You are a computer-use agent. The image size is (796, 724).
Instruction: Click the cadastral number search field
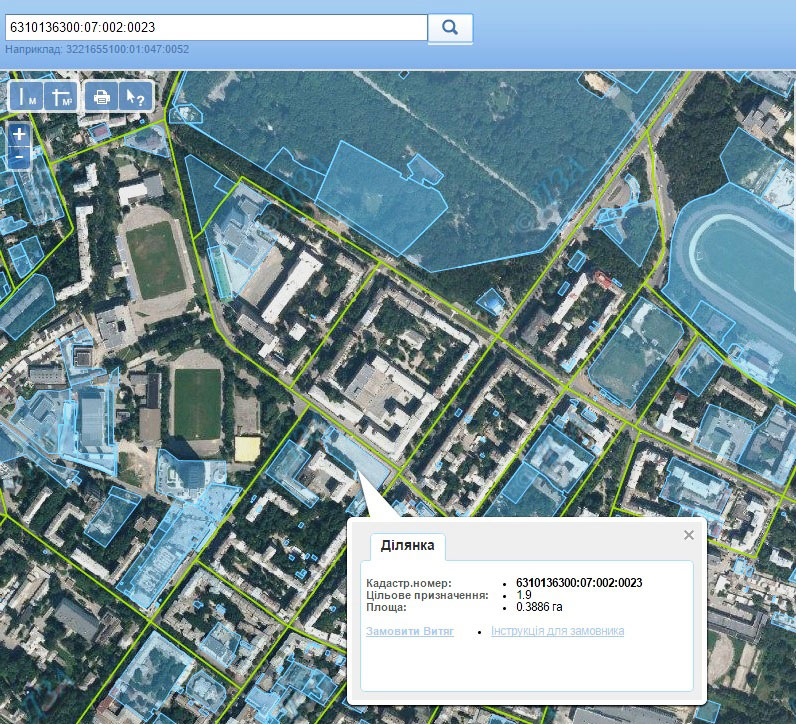215,28
